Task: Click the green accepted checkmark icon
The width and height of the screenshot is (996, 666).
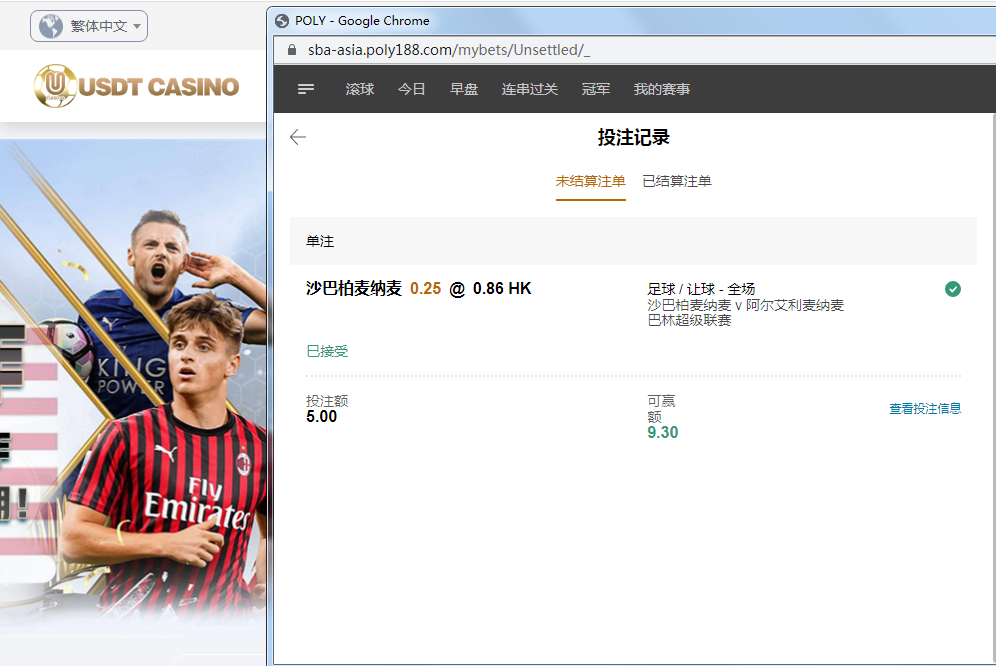Action: 952,289
